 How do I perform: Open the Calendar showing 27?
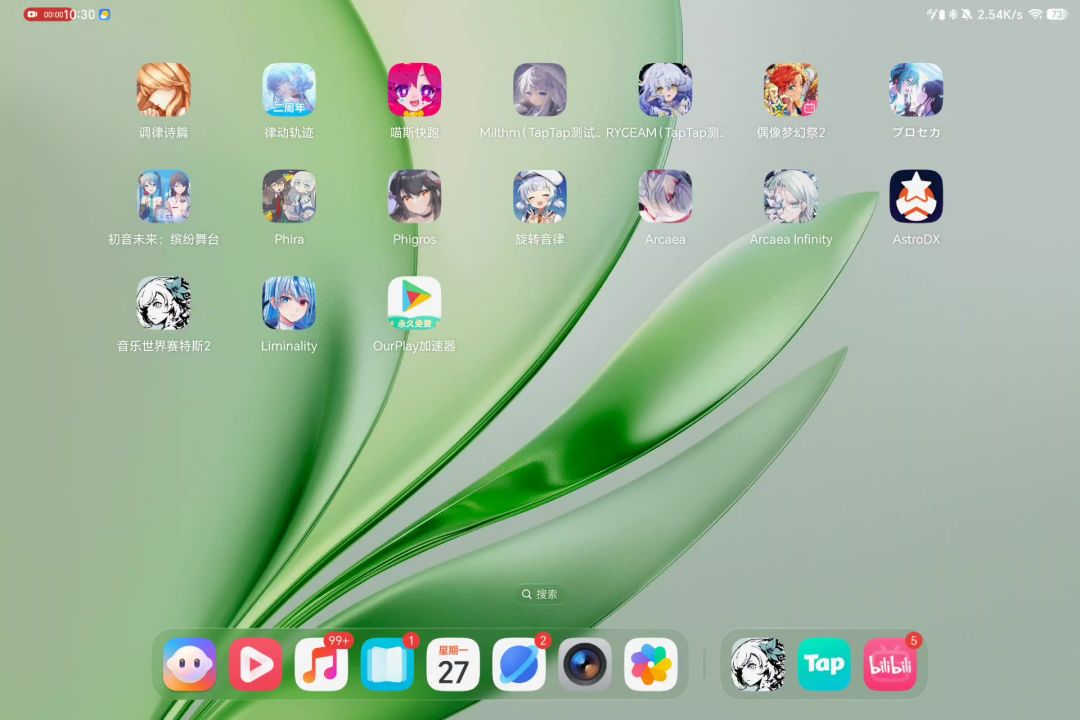pos(453,664)
